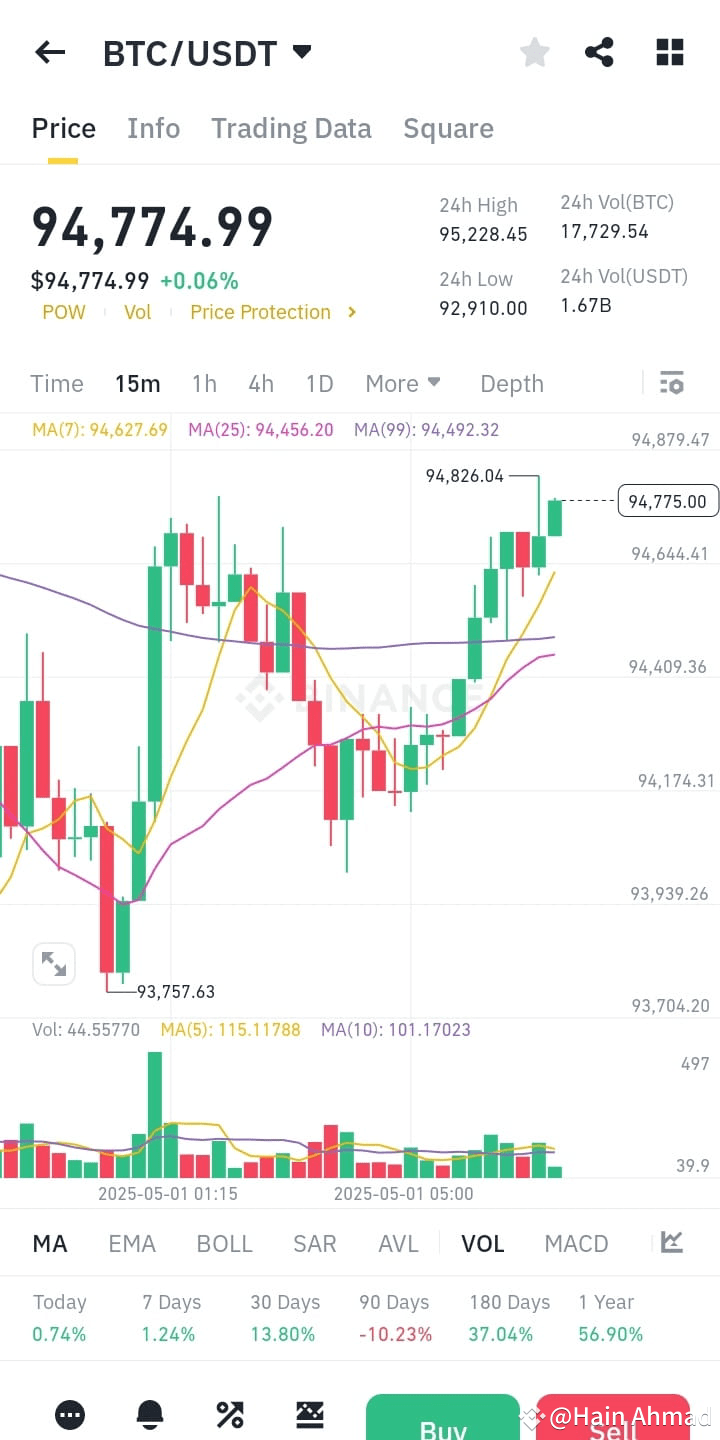Toggle favorite star for BTC/USDT
The width and height of the screenshot is (720, 1440).
click(534, 52)
